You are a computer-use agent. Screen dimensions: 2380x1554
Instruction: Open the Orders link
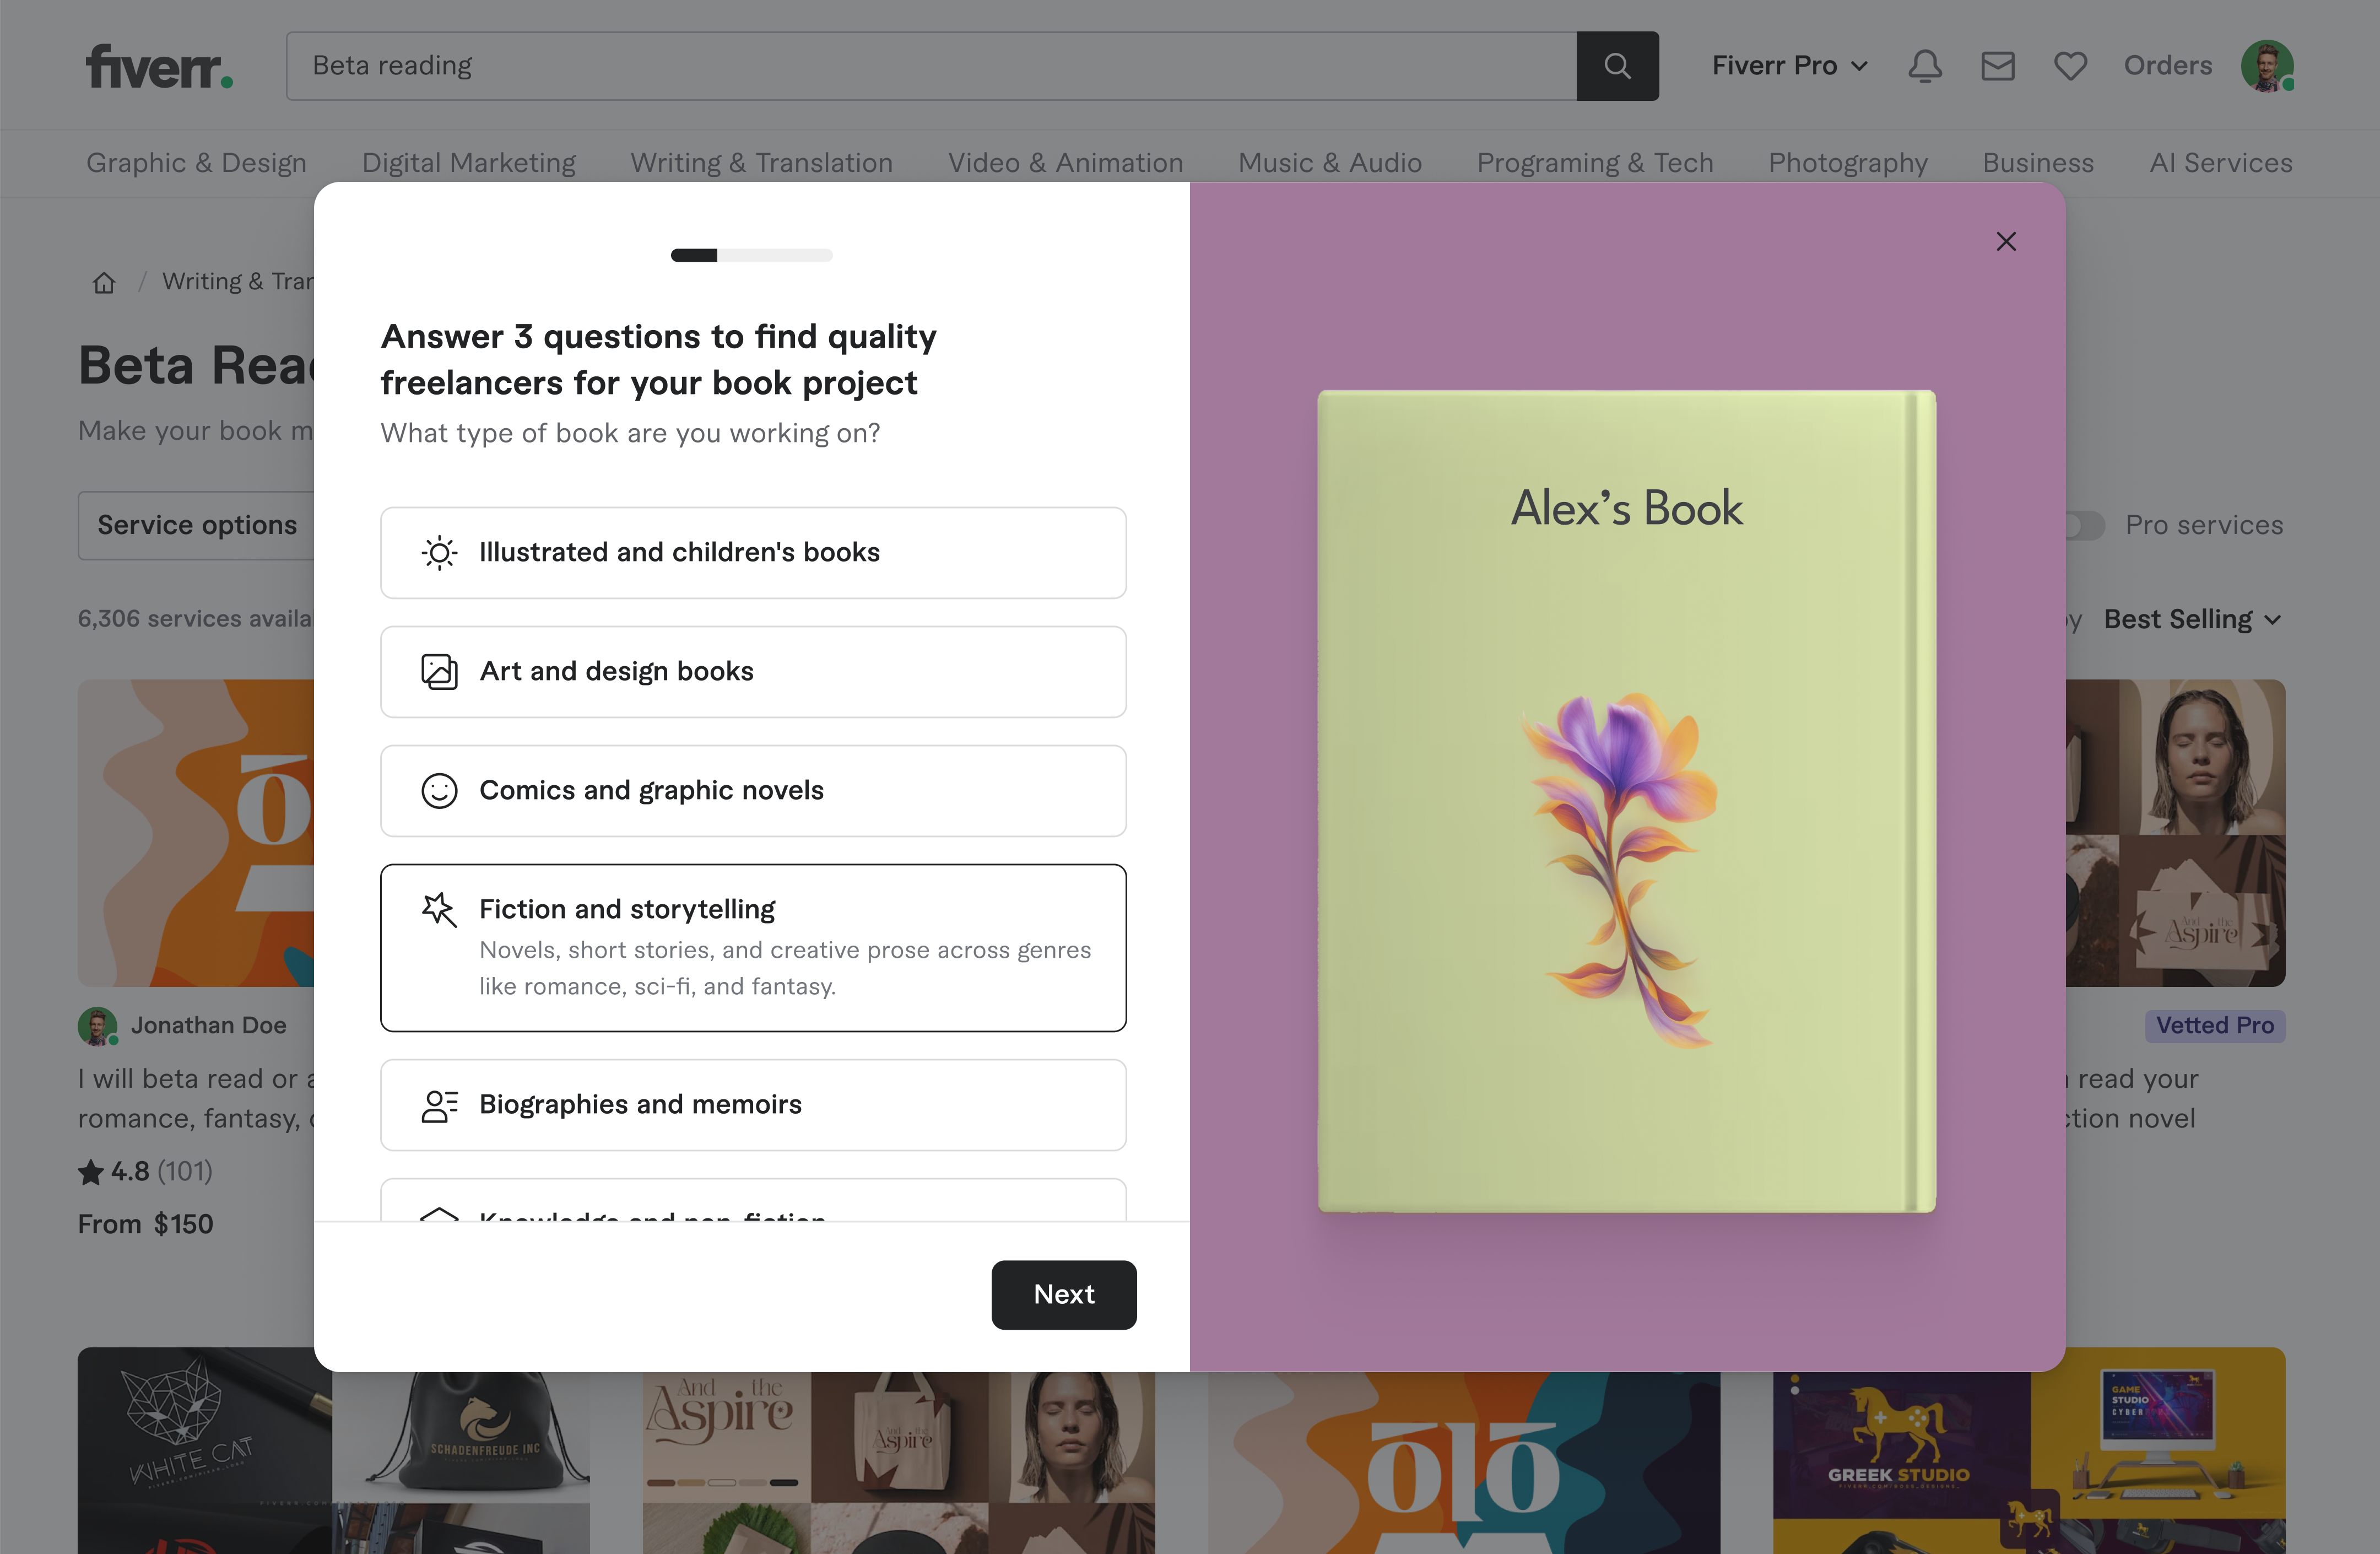click(x=2167, y=66)
